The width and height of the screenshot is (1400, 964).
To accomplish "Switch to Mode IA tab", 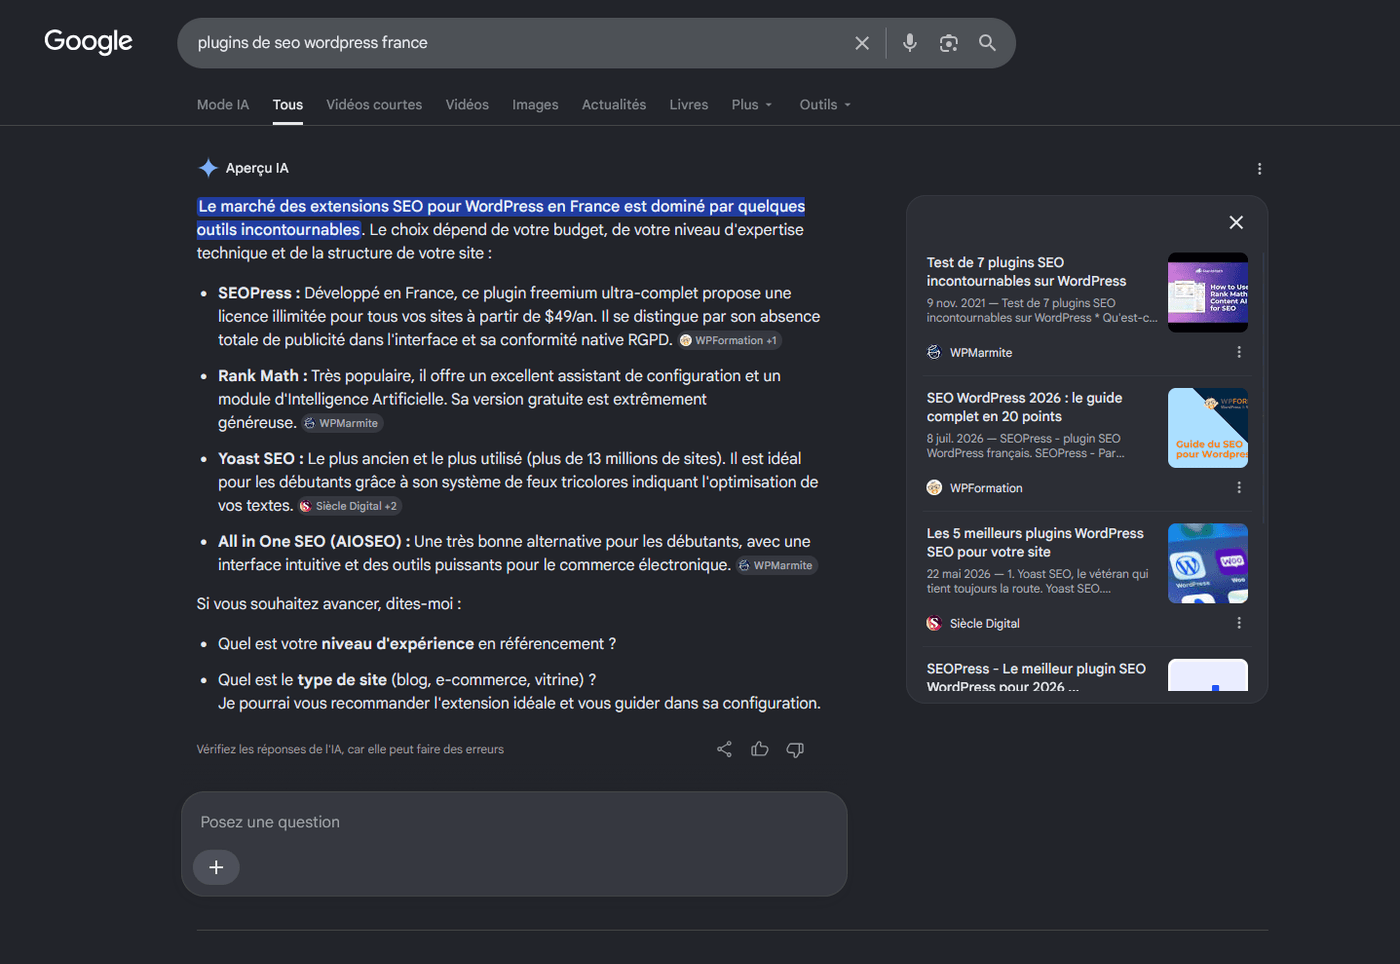I will coord(223,104).
